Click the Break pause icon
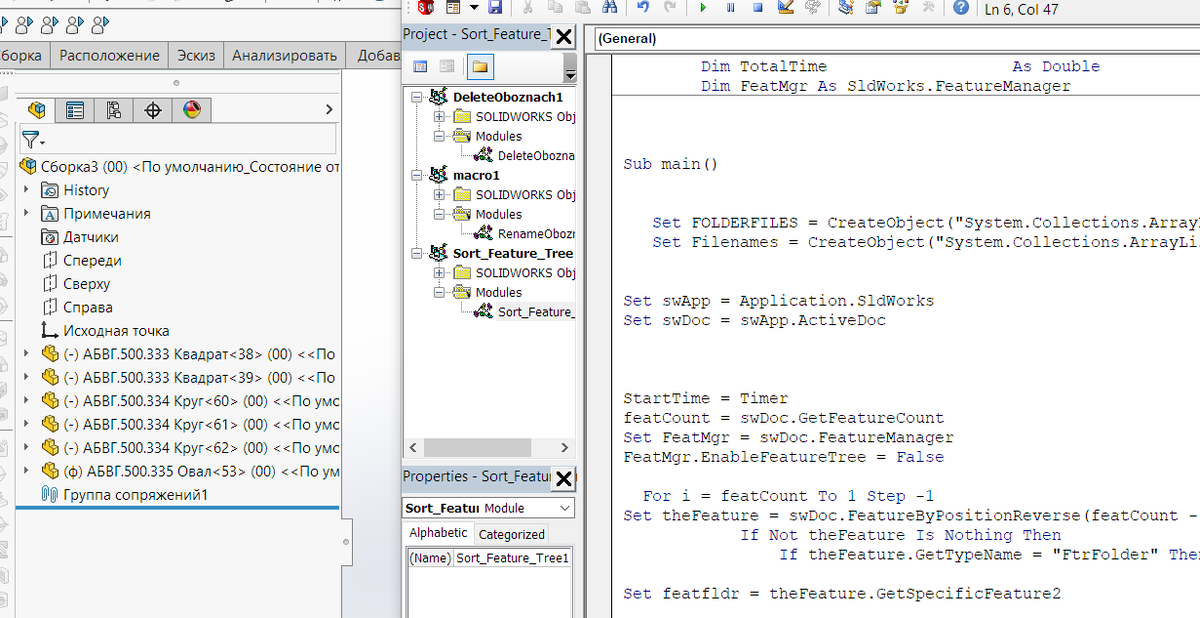Image resolution: width=1200 pixels, height=618 pixels. (x=730, y=7)
